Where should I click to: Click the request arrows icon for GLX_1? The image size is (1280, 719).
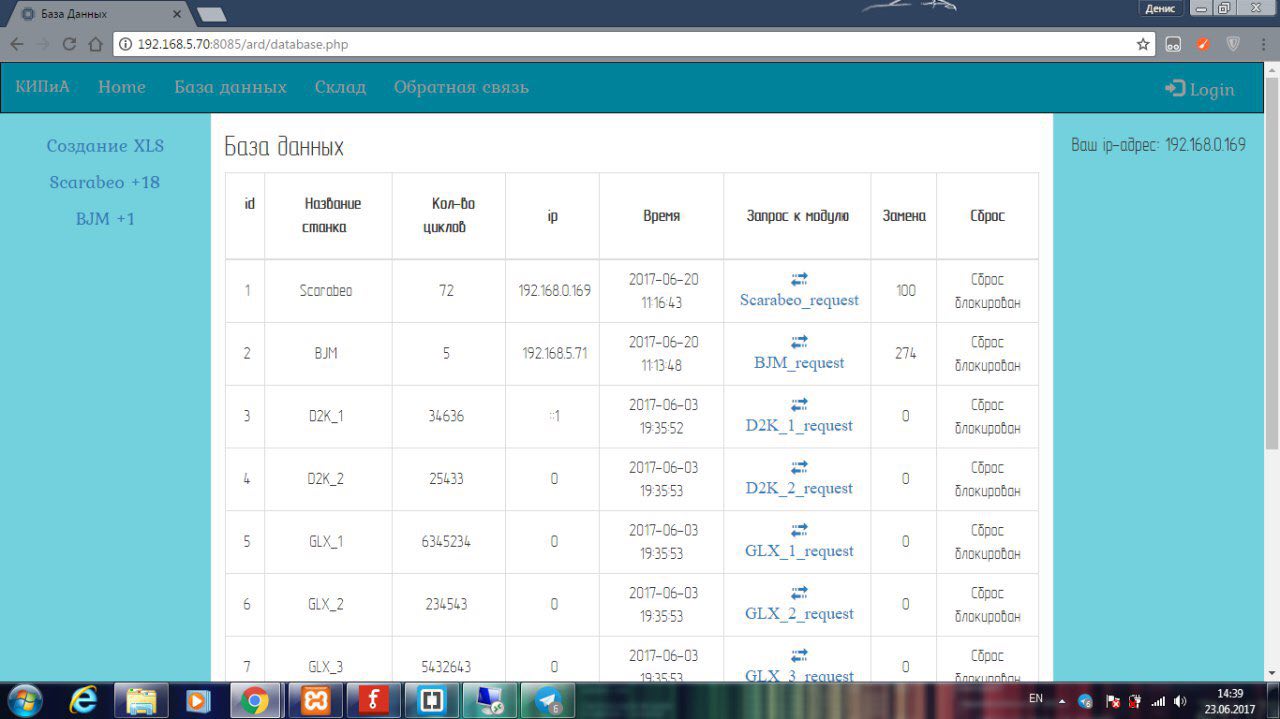coord(799,530)
